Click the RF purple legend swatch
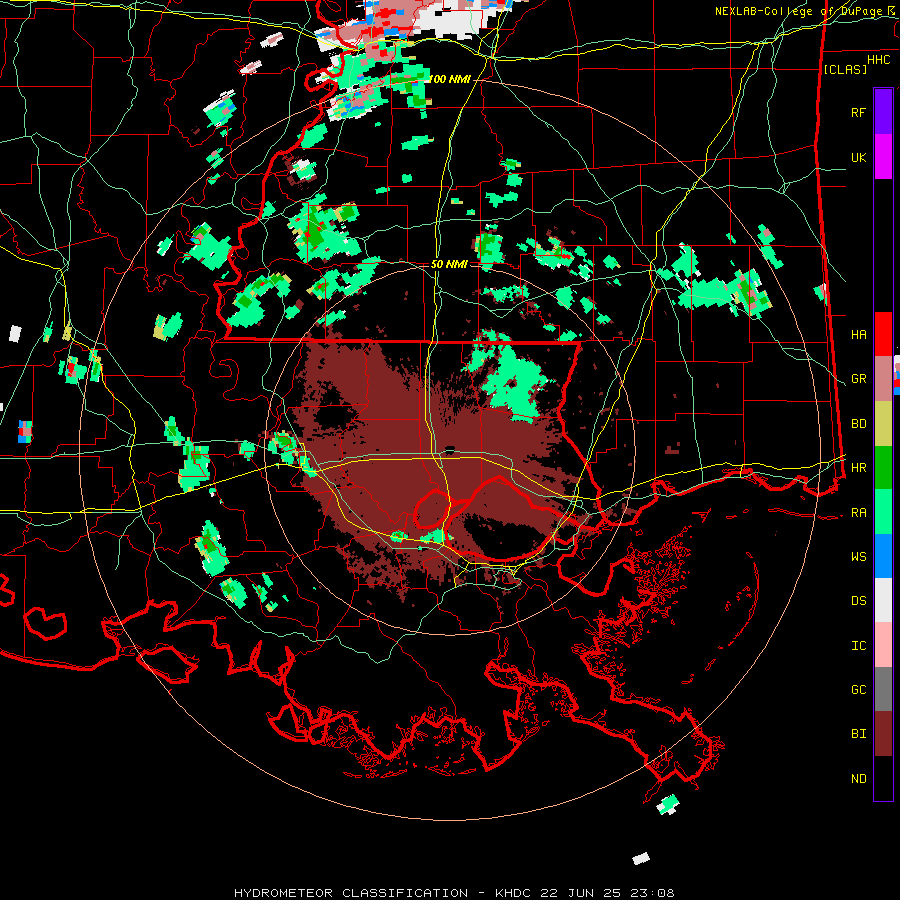Viewport: 900px width, 900px height. [x=883, y=112]
